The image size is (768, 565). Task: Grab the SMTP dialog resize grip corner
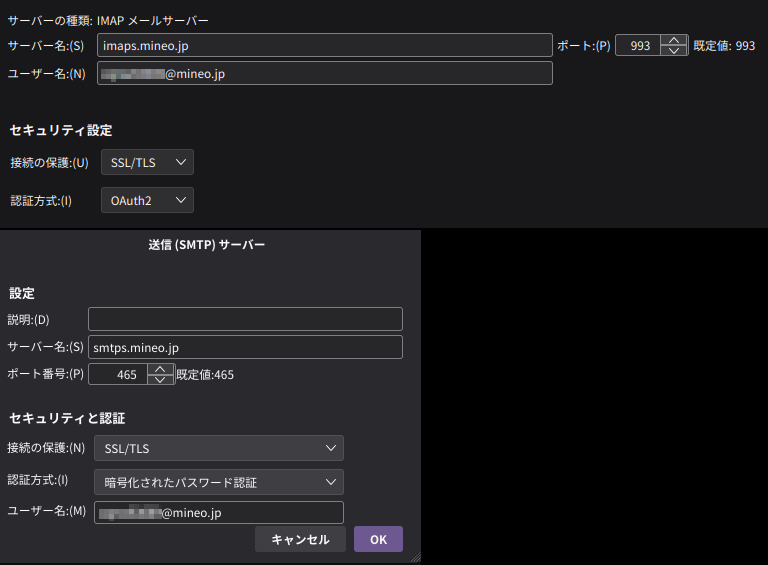click(x=415, y=557)
